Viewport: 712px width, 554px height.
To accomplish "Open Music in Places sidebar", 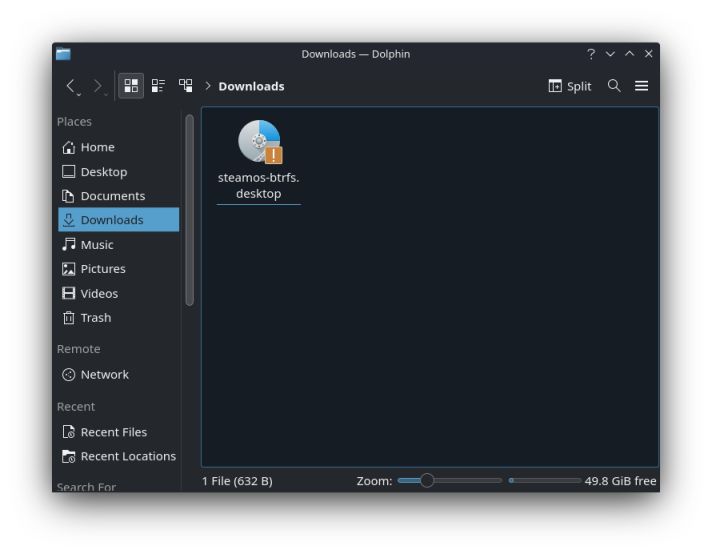I will pyautogui.click(x=119, y=245).
